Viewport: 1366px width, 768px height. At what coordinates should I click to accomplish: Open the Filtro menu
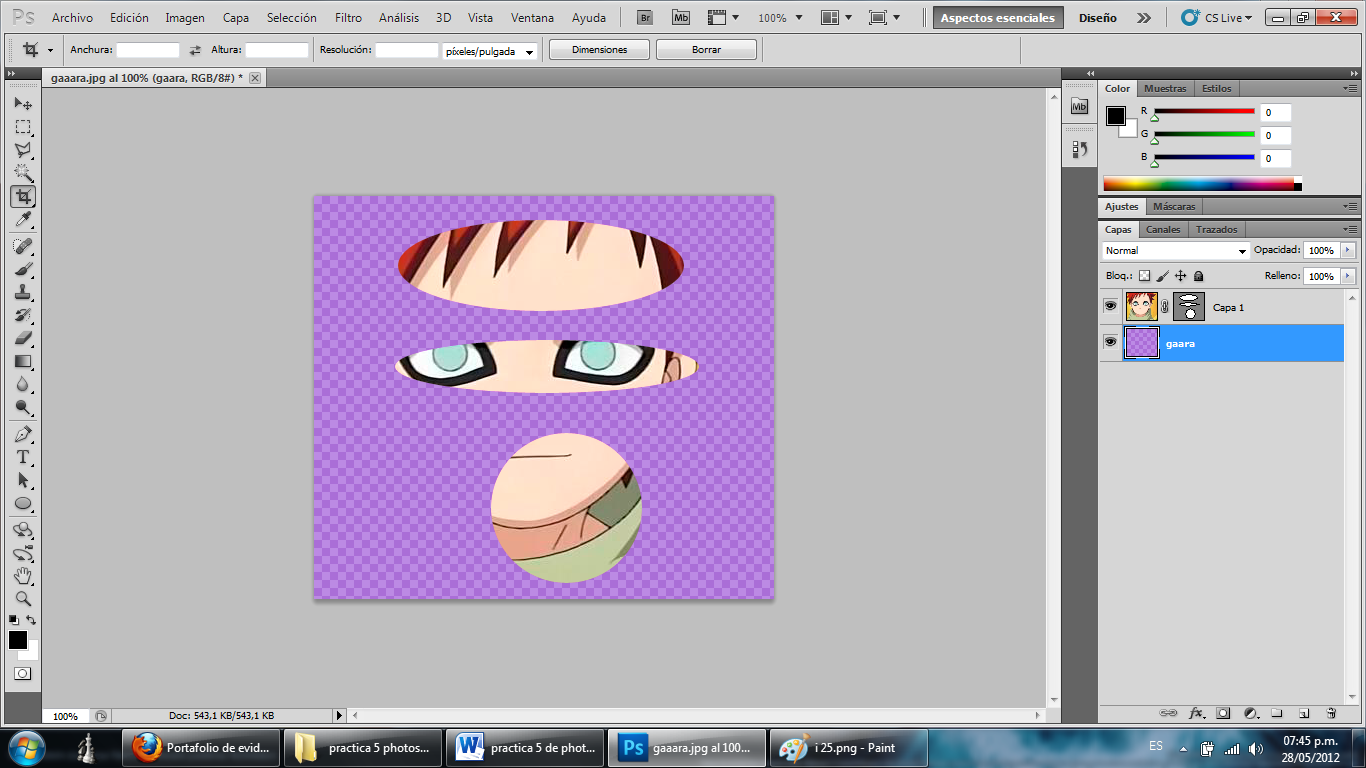[348, 18]
